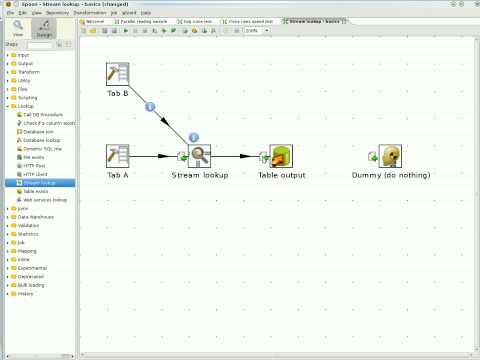Click green input arrow beside Table output
The image size is (480, 360).
tap(264, 156)
